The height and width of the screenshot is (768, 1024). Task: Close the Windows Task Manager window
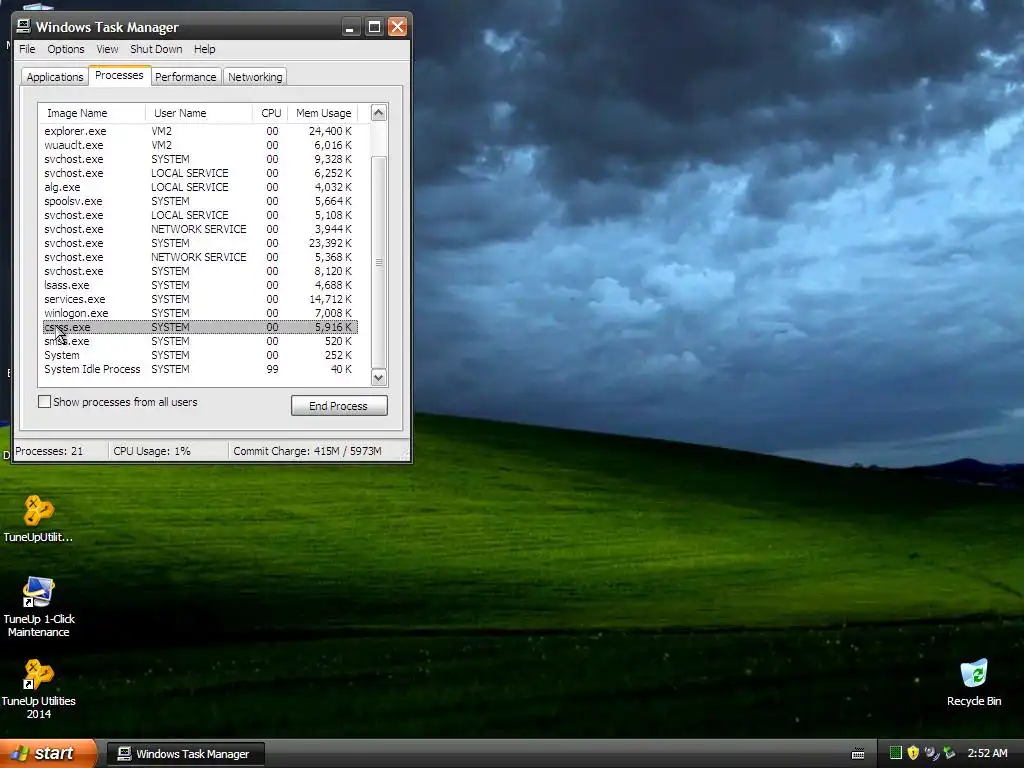coord(397,27)
